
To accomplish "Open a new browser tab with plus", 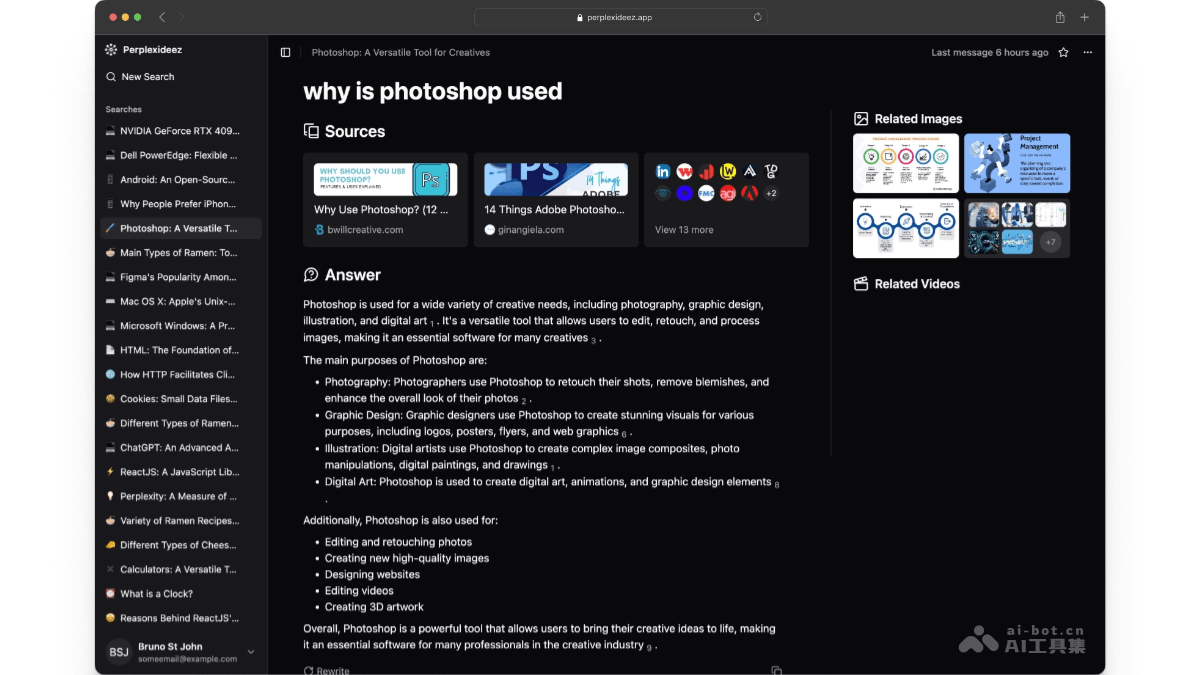I will (x=1085, y=17).
